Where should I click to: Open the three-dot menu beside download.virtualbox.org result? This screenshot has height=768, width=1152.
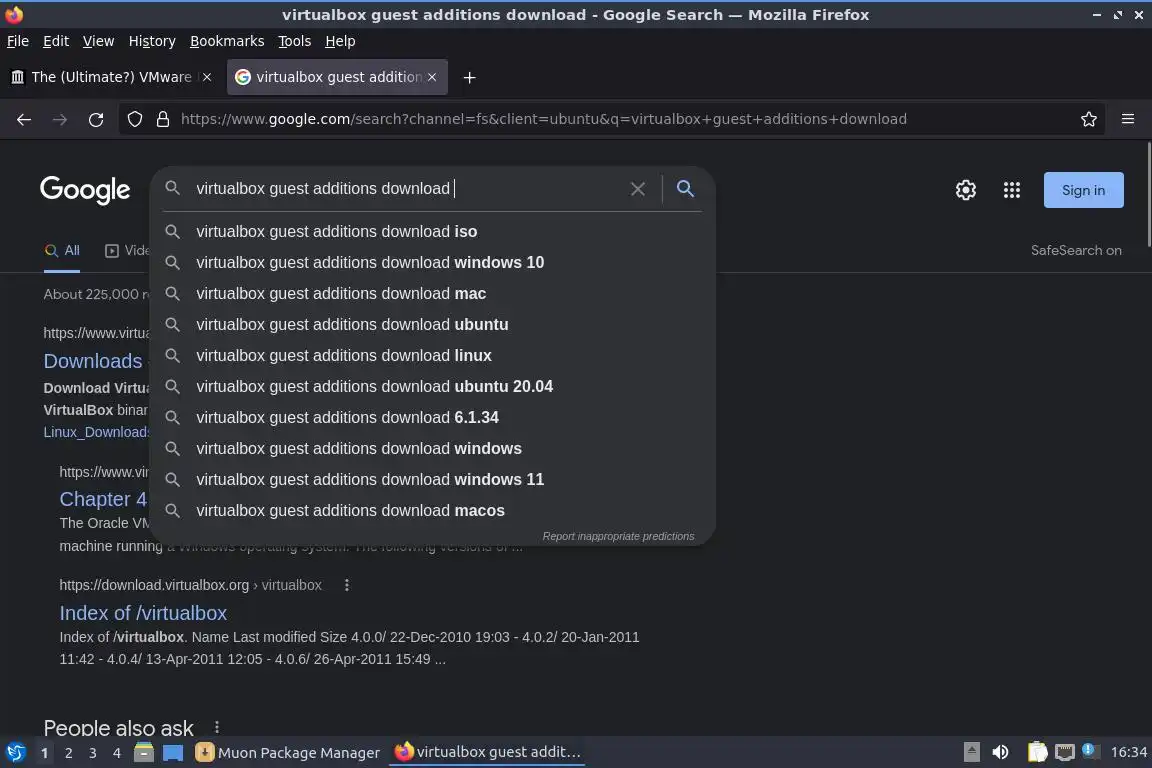tap(347, 585)
